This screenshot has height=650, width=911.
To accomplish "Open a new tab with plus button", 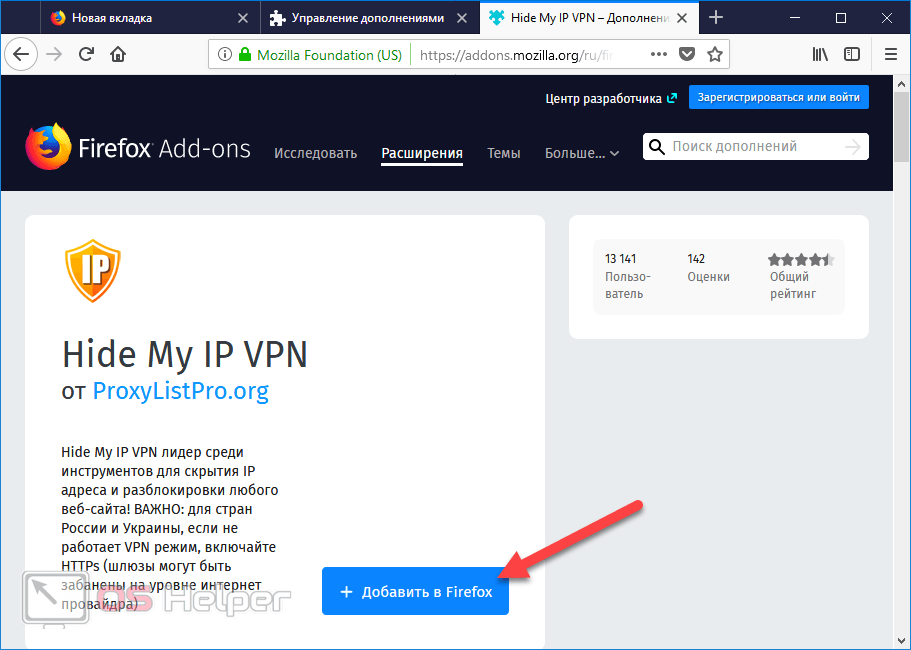I will pos(716,18).
